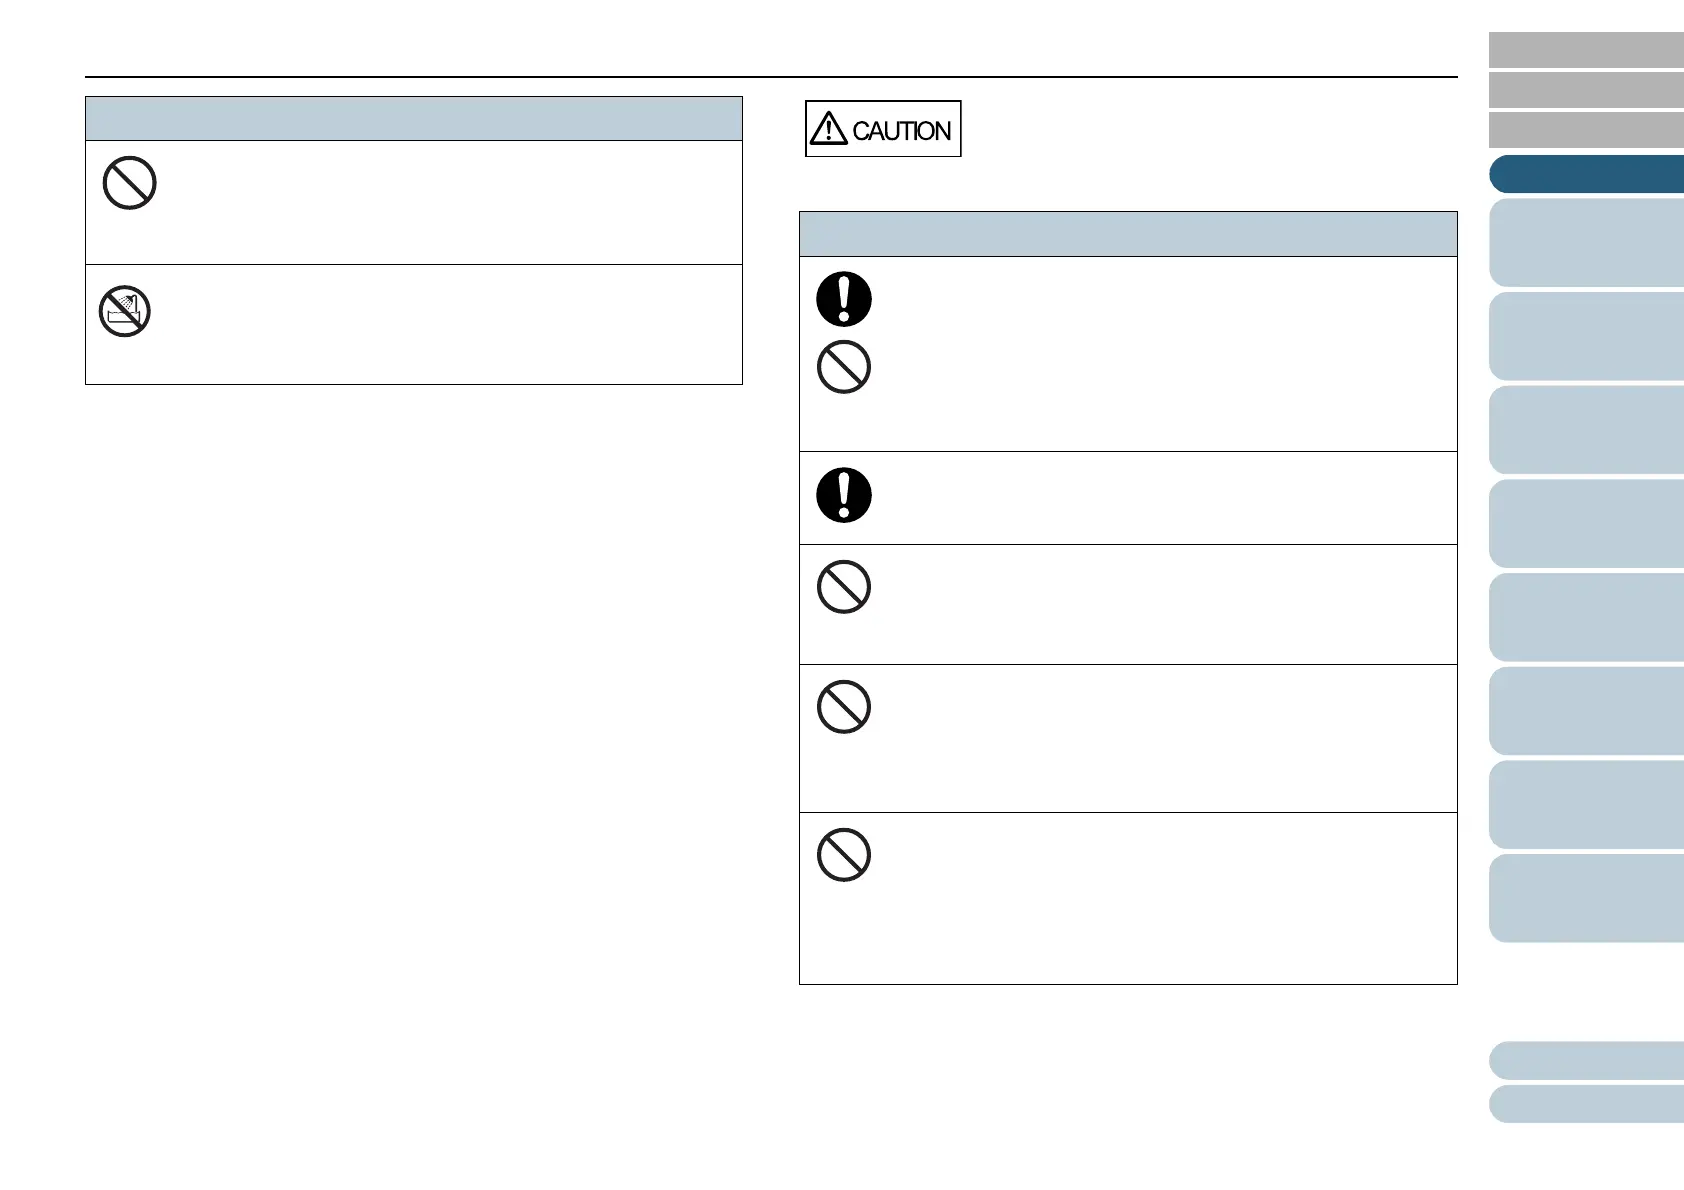This screenshot has width=1684, height=1190.
Task: Select the second gray sidebar tab
Action: (x=1586, y=90)
